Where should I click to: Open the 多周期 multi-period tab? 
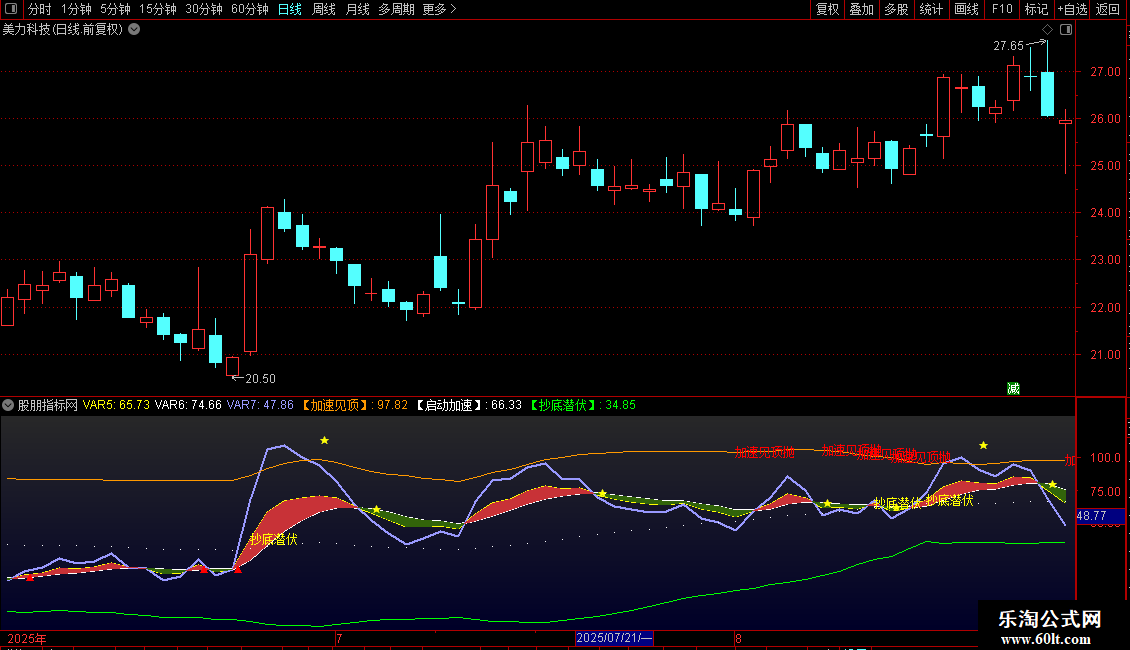[x=396, y=9]
